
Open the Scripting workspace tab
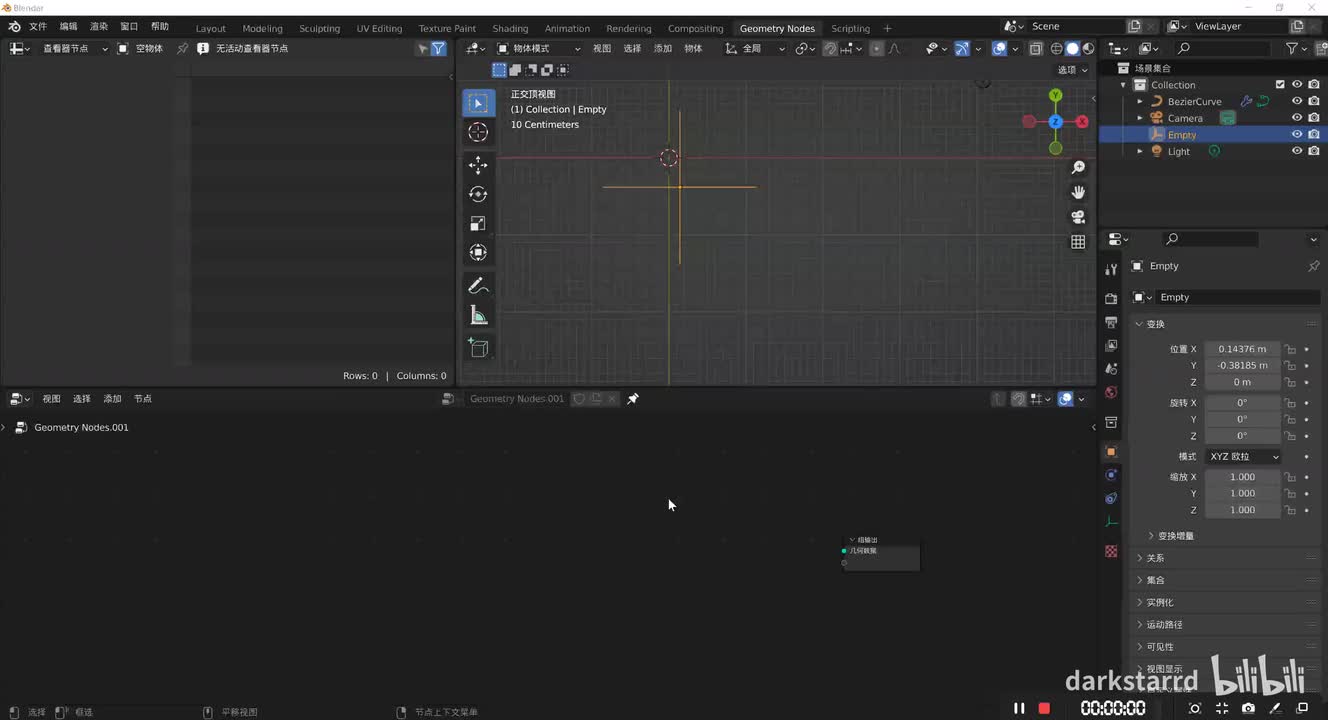[x=850, y=28]
